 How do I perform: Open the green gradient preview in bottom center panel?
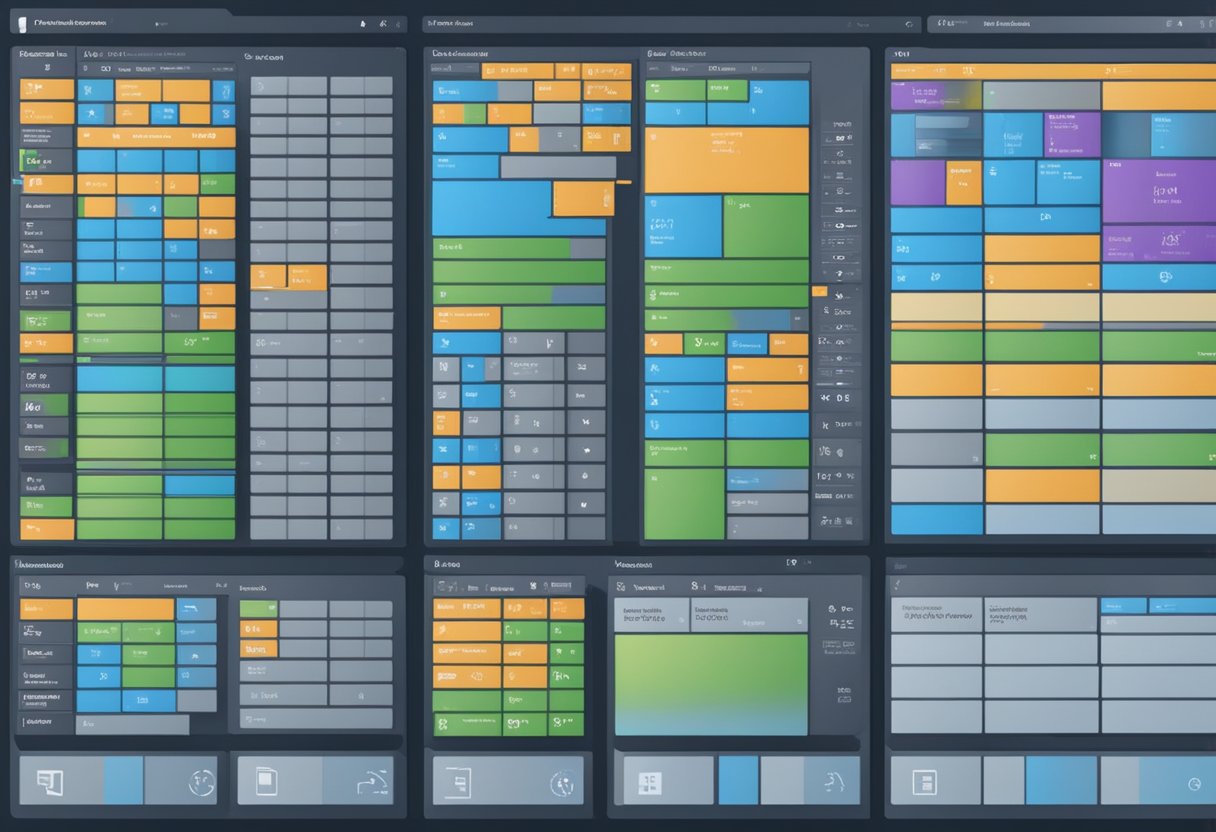coord(710,683)
